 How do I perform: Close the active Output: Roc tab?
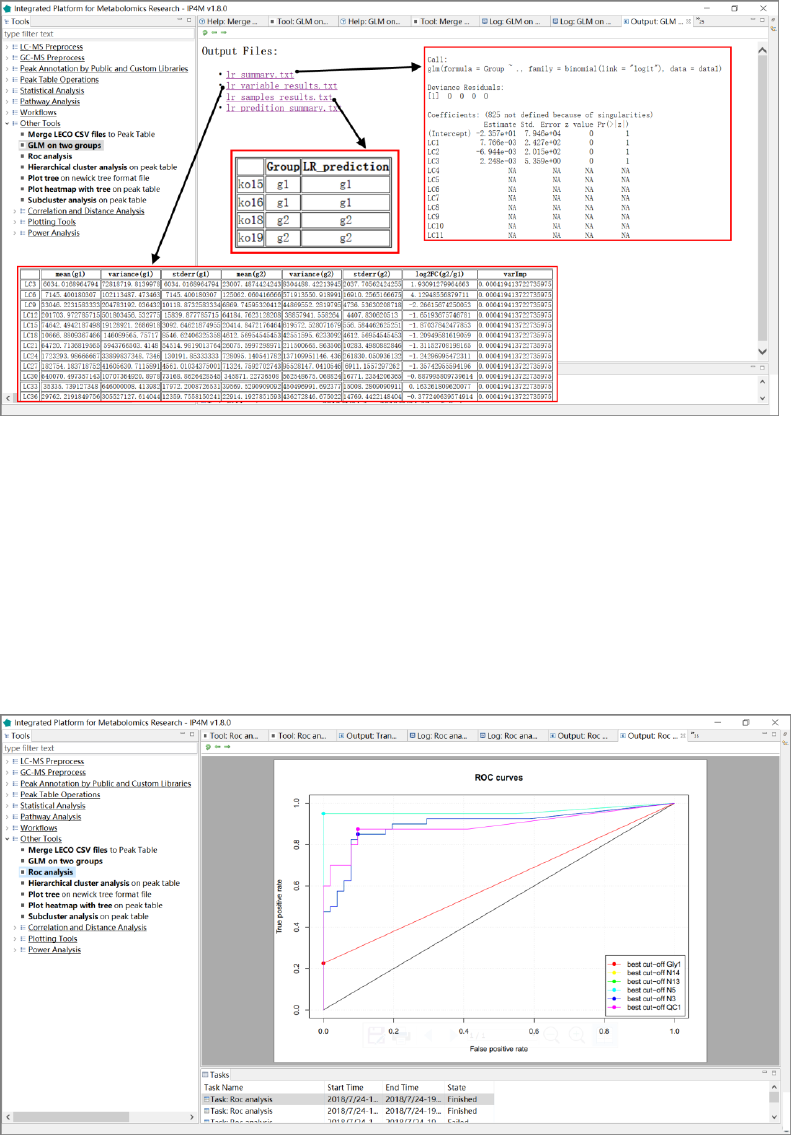coord(682,735)
